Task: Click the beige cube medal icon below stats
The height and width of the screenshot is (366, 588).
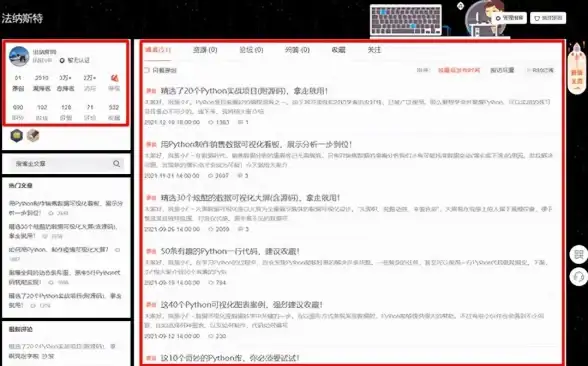Action: tap(33, 136)
